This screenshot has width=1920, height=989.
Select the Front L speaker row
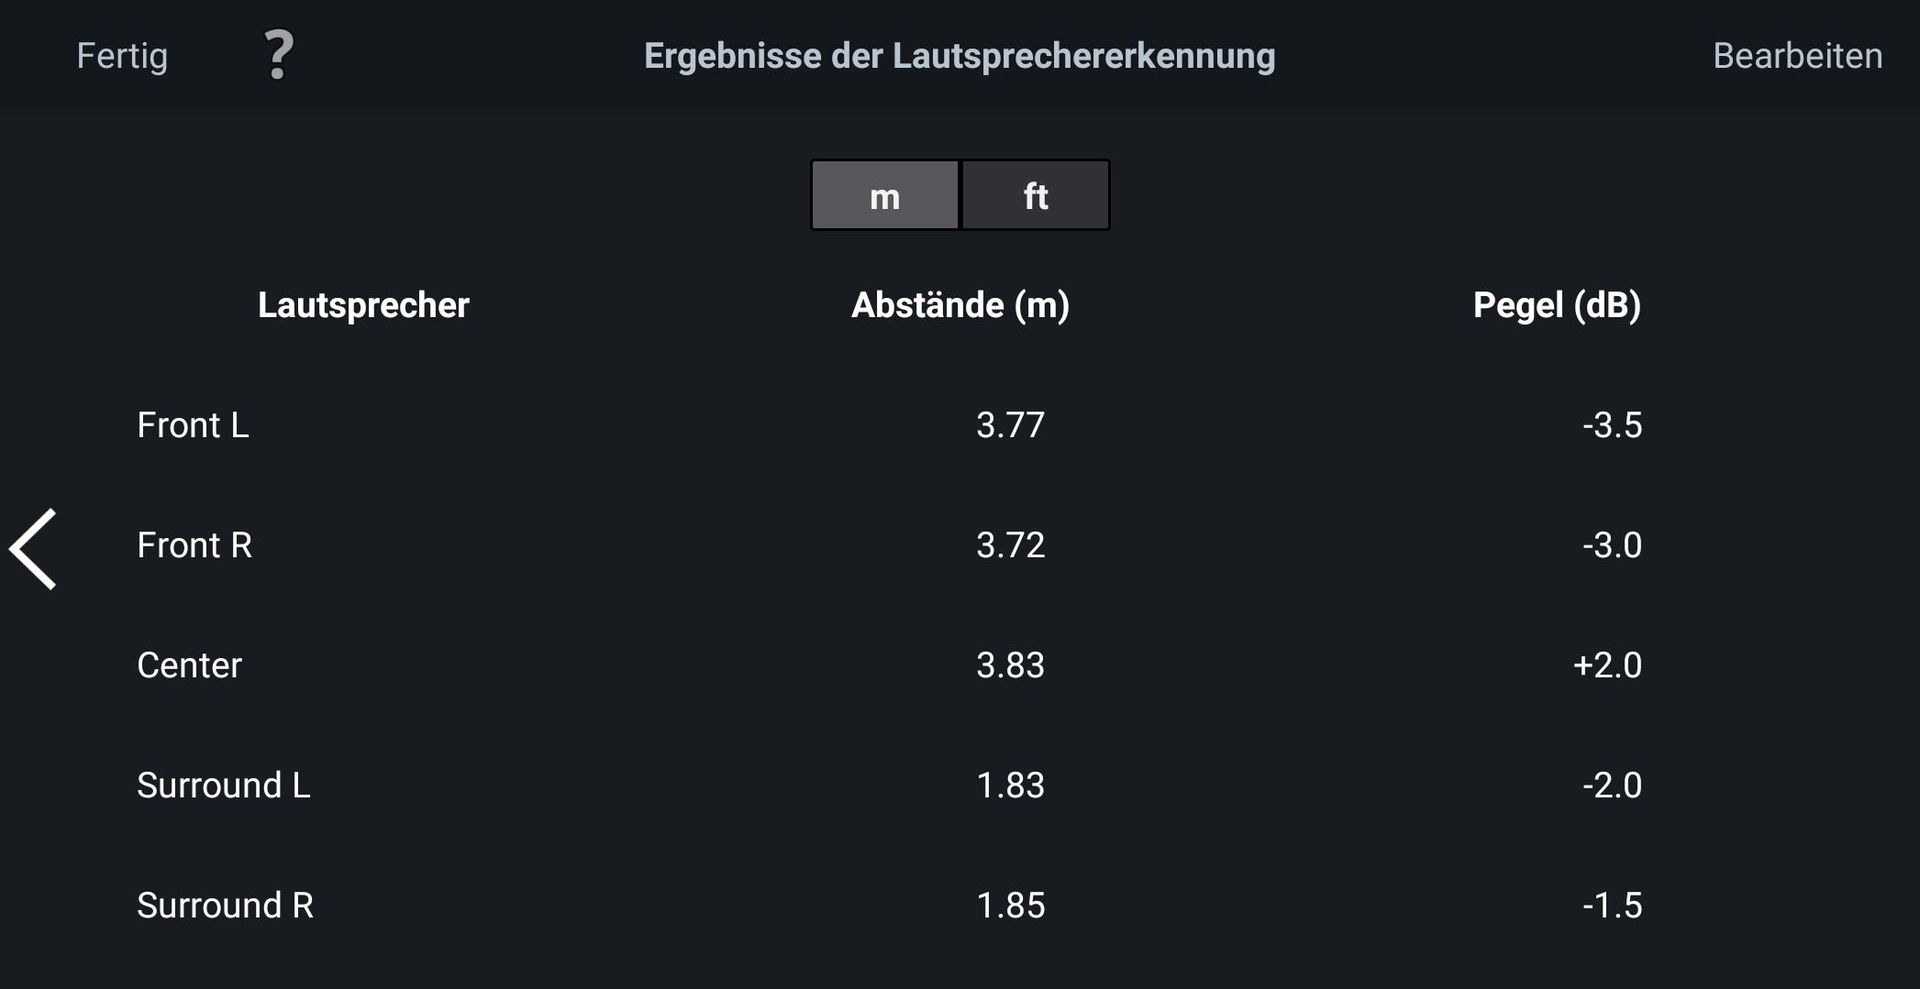(x=193, y=425)
